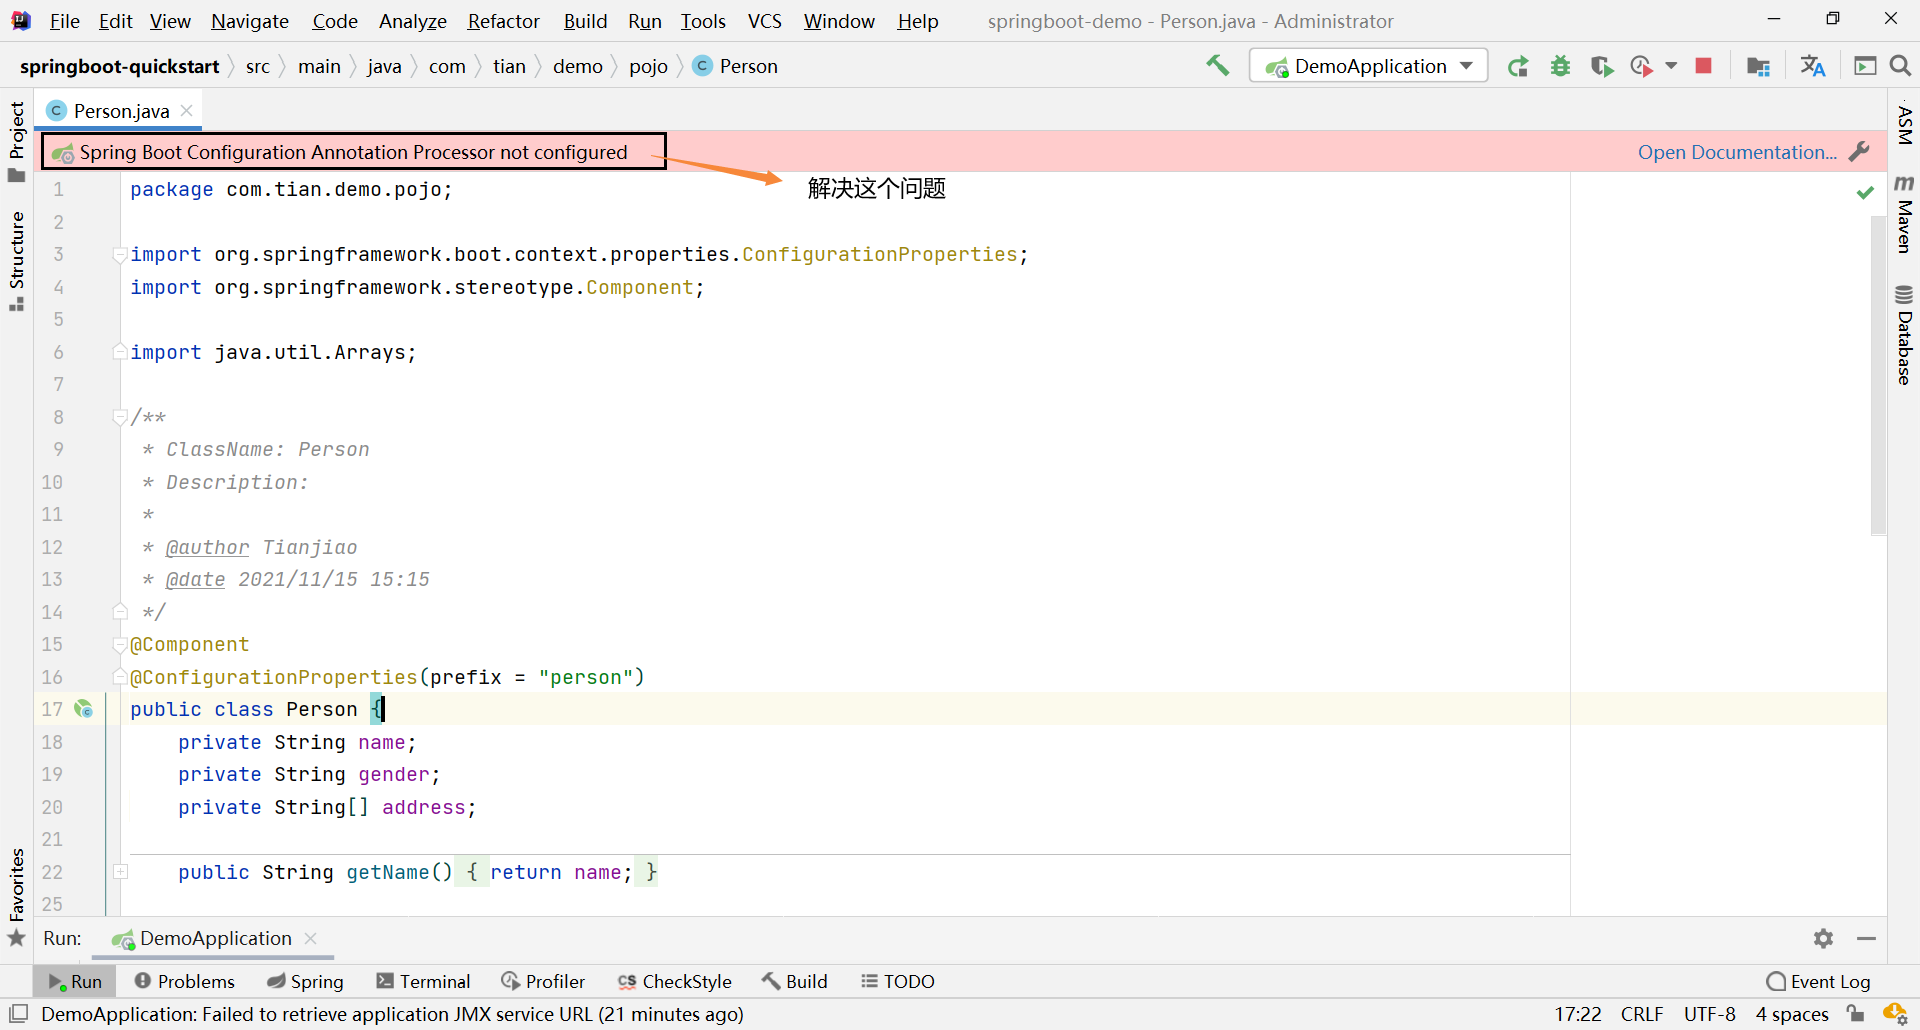This screenshot has width=1920, height=1030.
Task: Click the green inspection checkmark icon
Action: point(1865,192)
